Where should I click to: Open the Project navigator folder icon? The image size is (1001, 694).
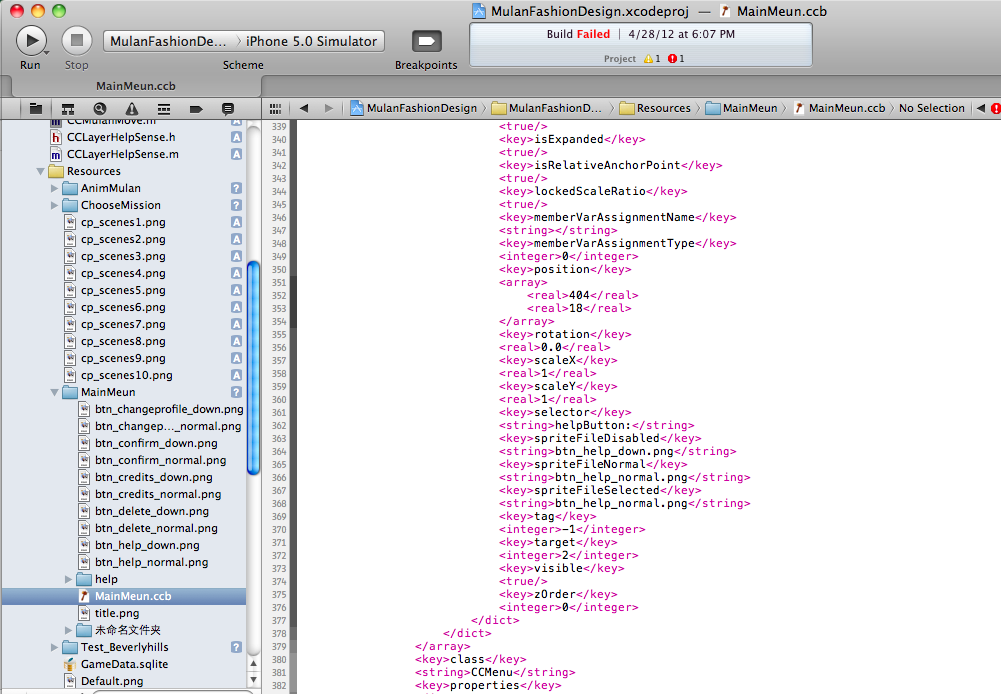pyautogui.click(x=36, y=108)
